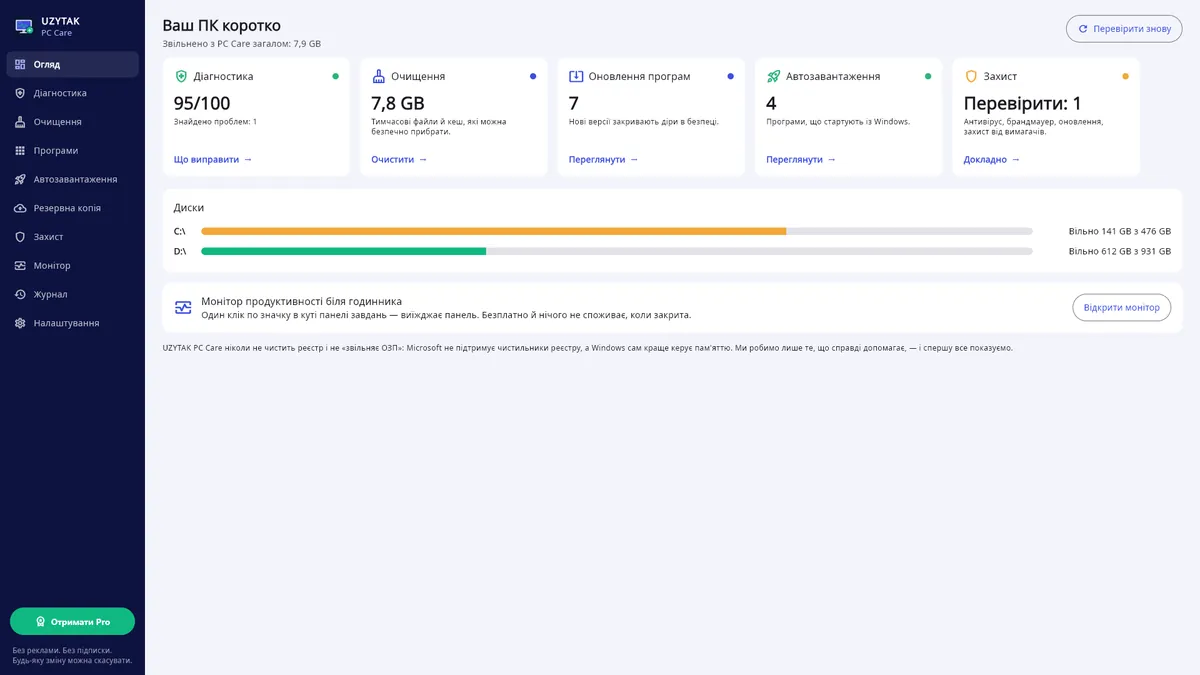Click the rocket icon on Автозавантаження card

(x=773, y=76)
